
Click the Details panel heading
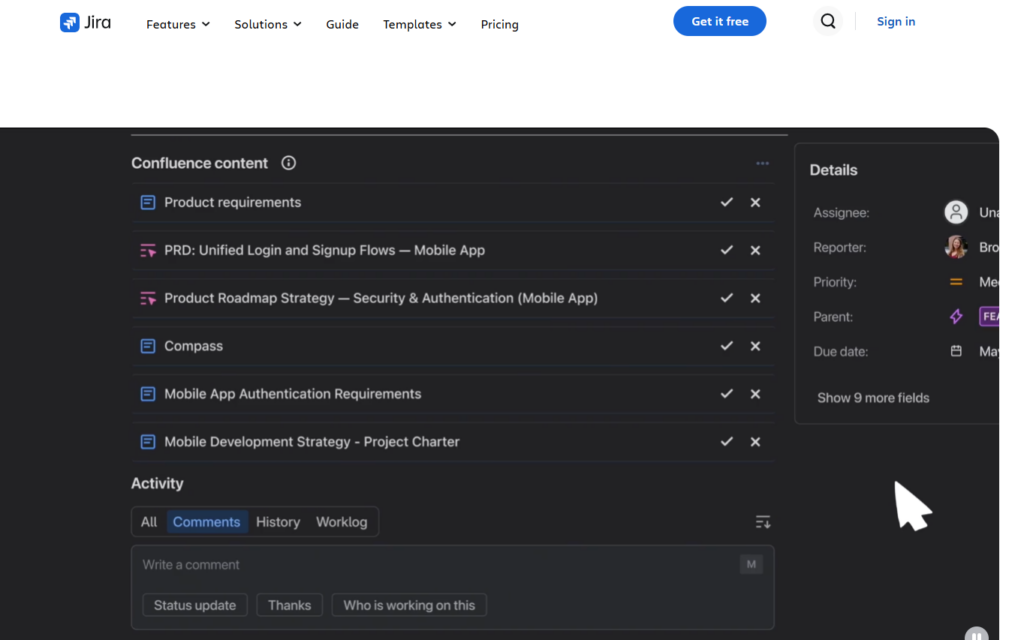(x=833, y=170)
